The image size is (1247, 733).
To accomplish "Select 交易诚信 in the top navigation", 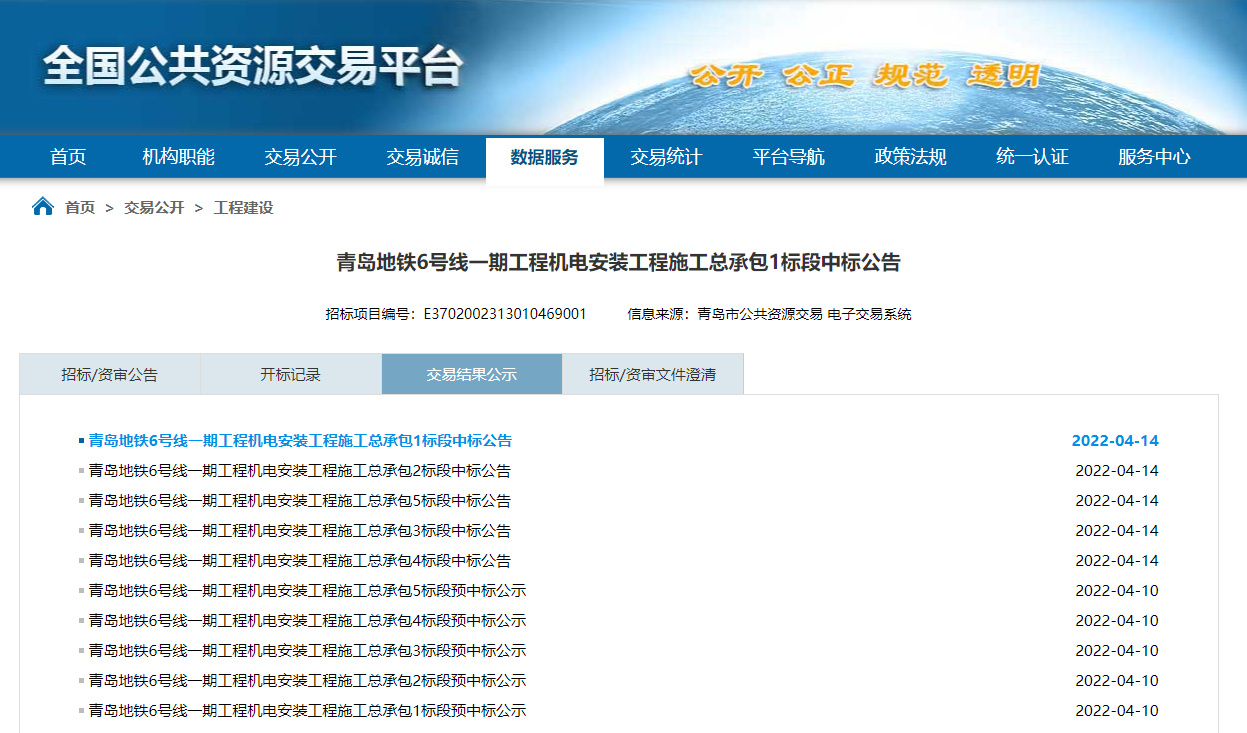I will point(422,157).
